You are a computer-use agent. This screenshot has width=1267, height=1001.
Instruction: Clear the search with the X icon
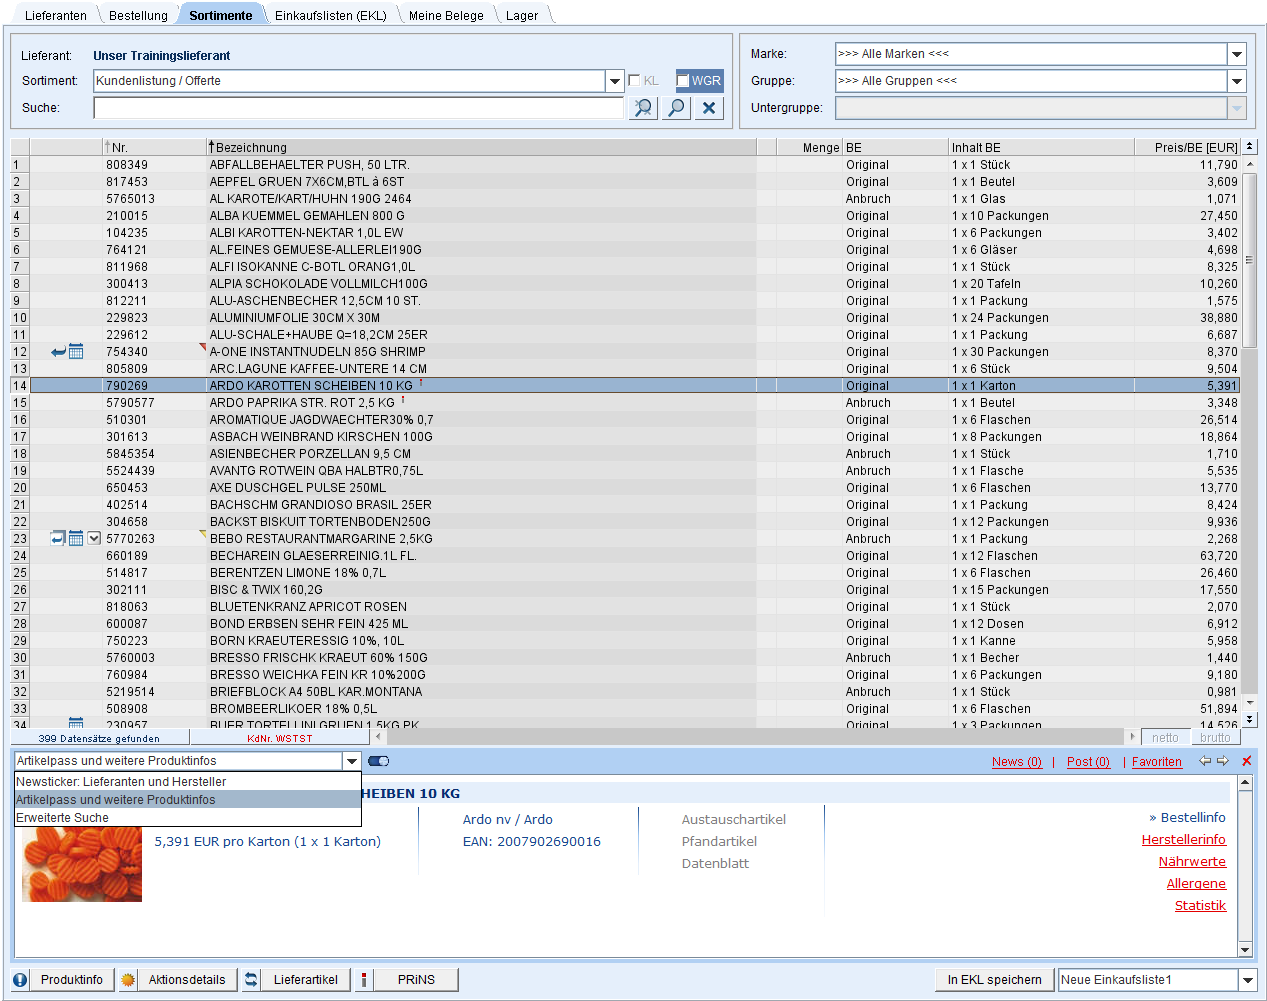(709, 108)
